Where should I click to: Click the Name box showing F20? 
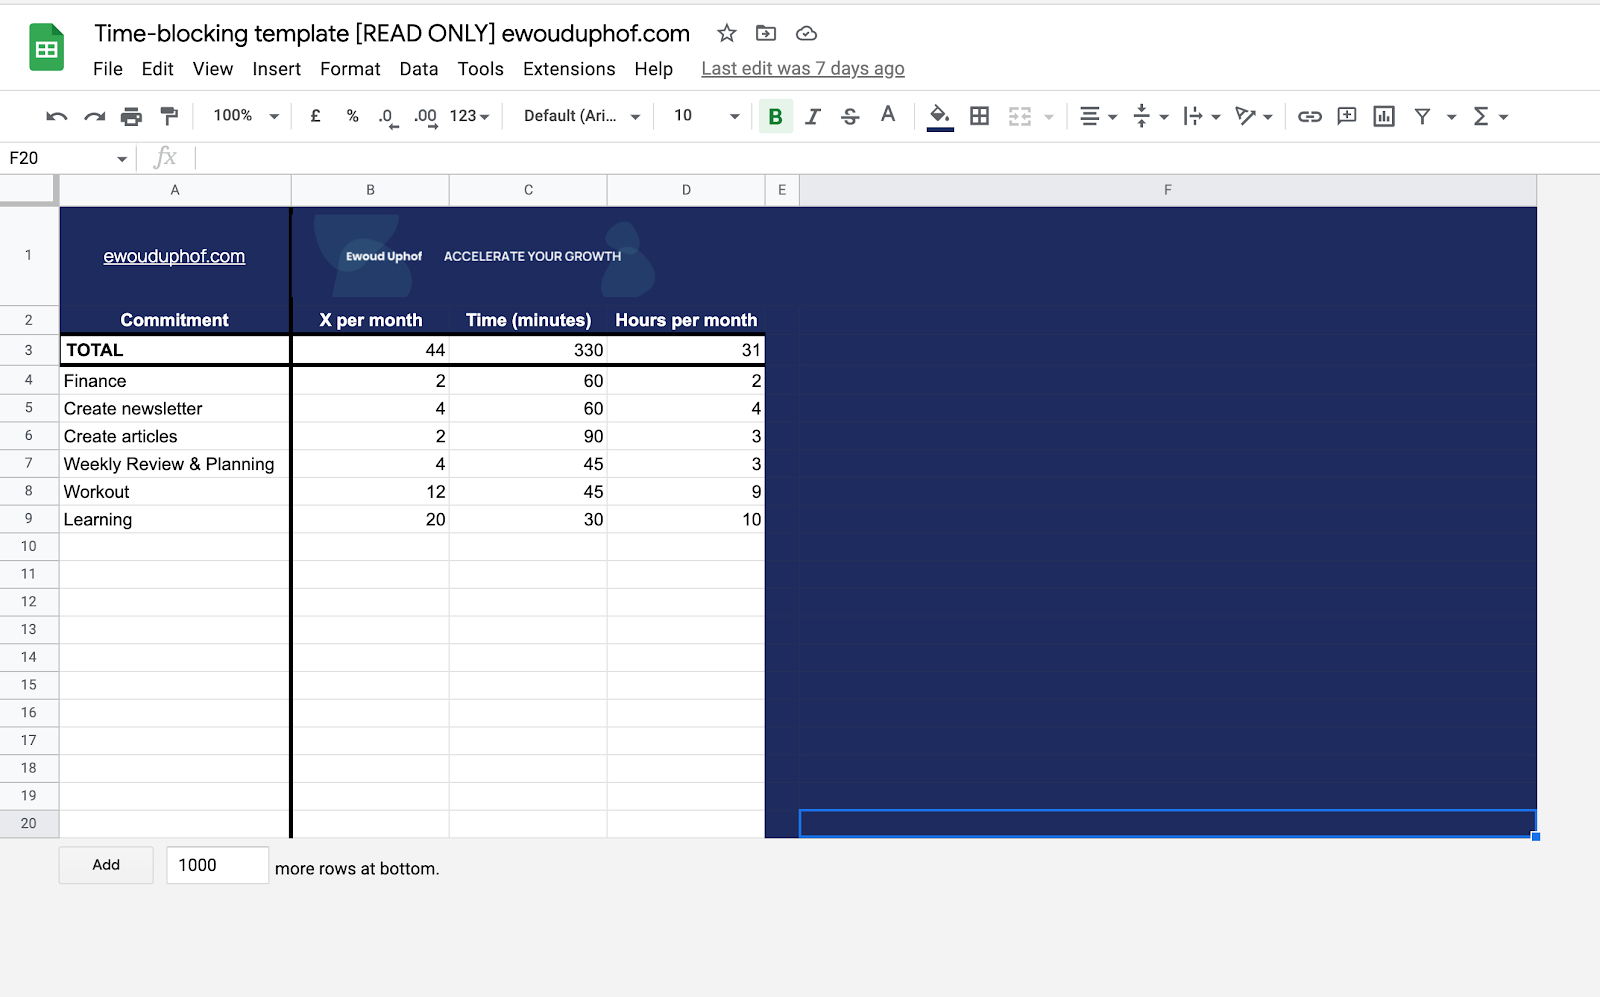coord(67,158)
